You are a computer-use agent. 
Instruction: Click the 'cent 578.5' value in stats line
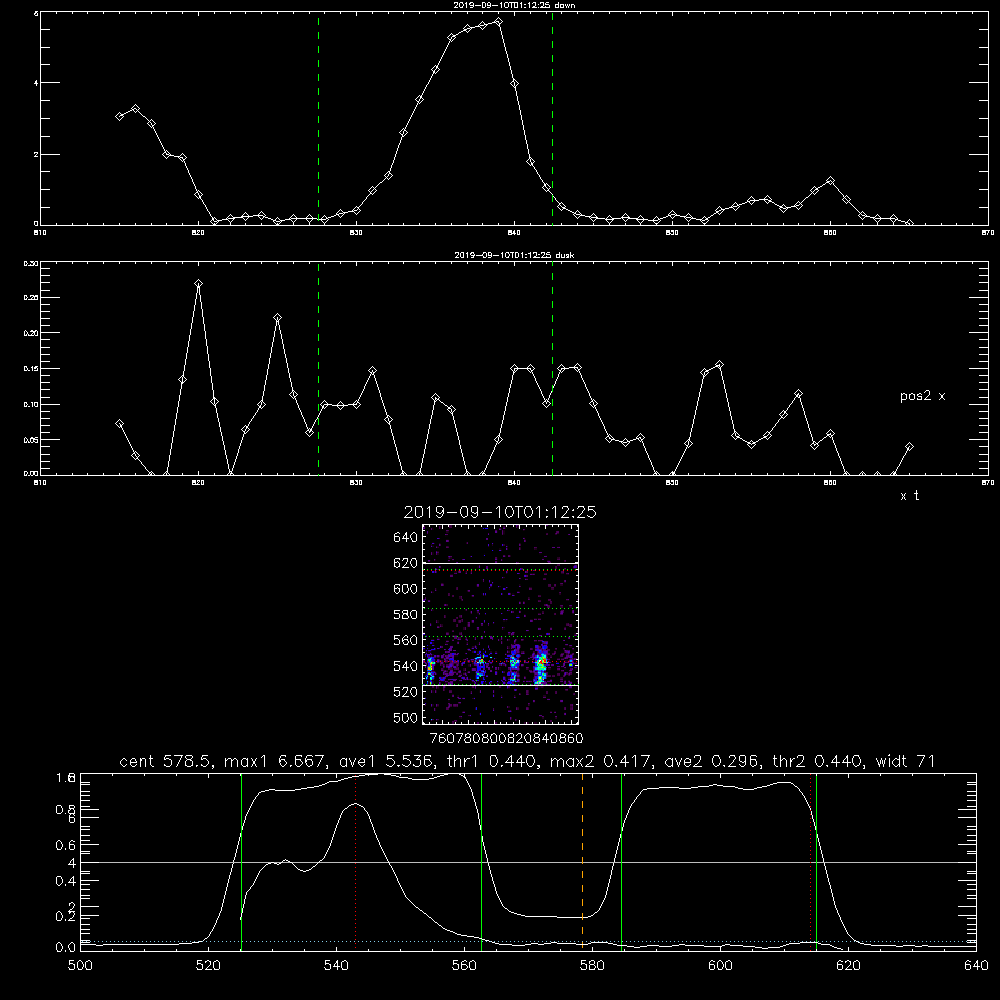coord(167,761)
